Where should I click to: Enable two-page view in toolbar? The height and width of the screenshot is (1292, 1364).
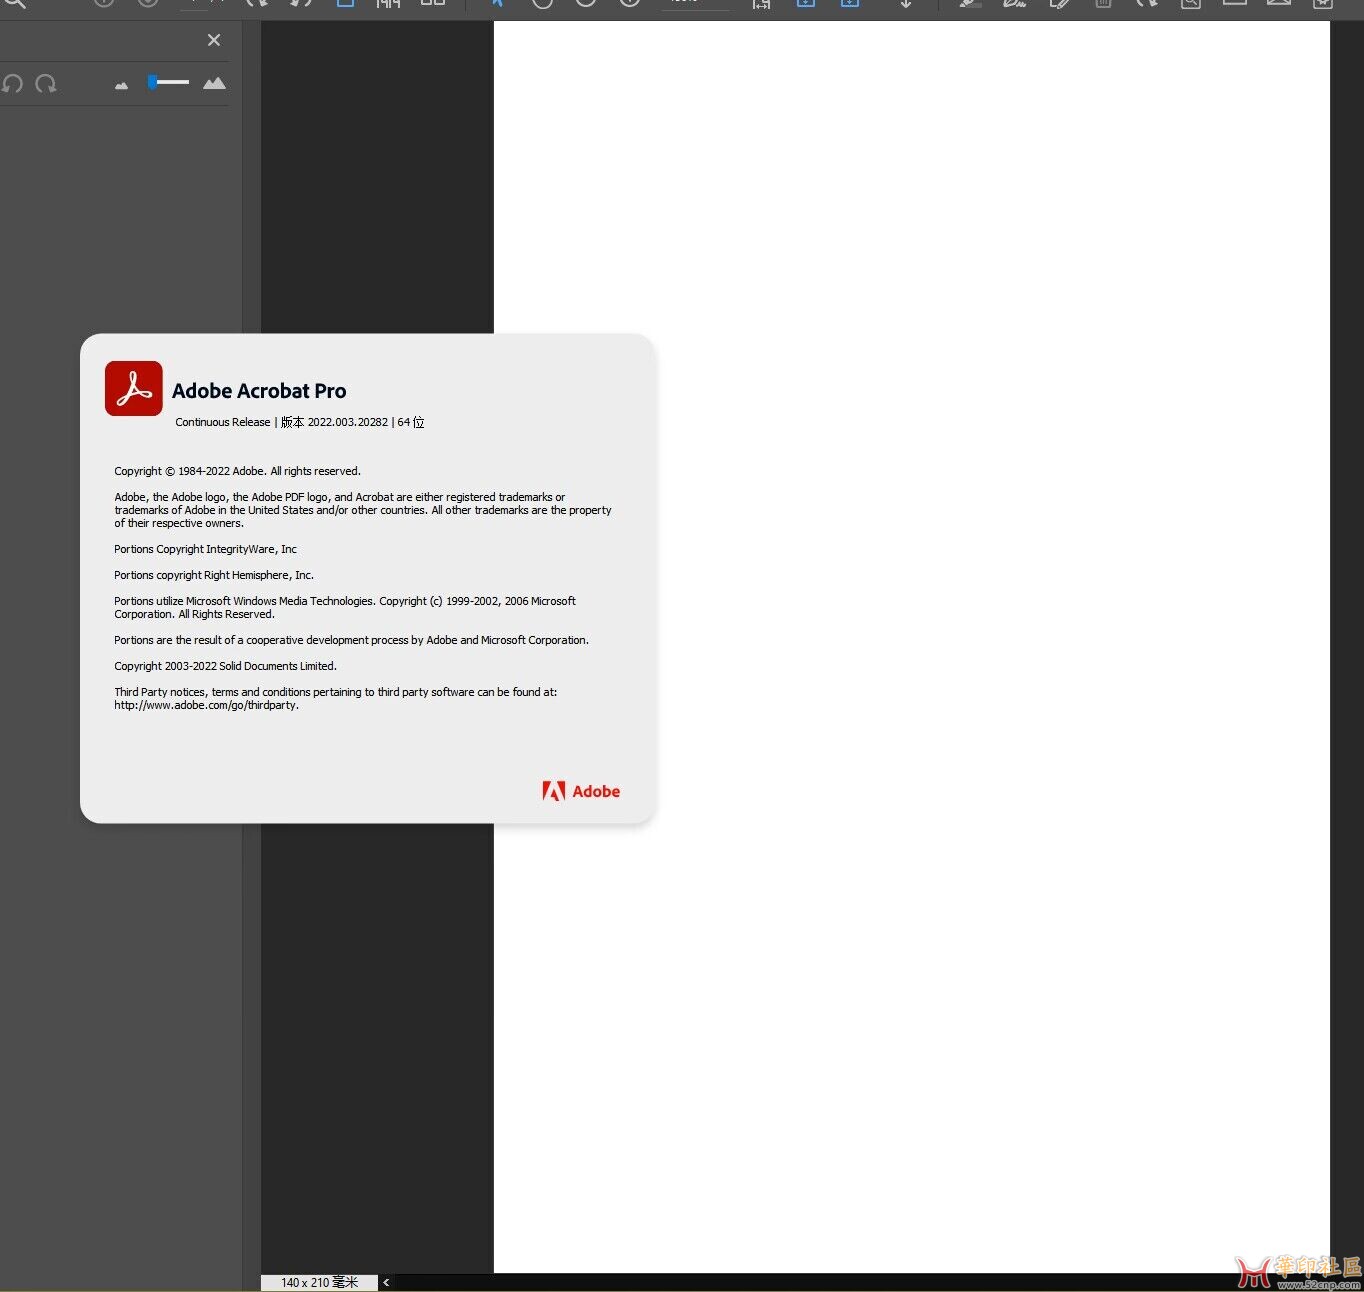432,4
